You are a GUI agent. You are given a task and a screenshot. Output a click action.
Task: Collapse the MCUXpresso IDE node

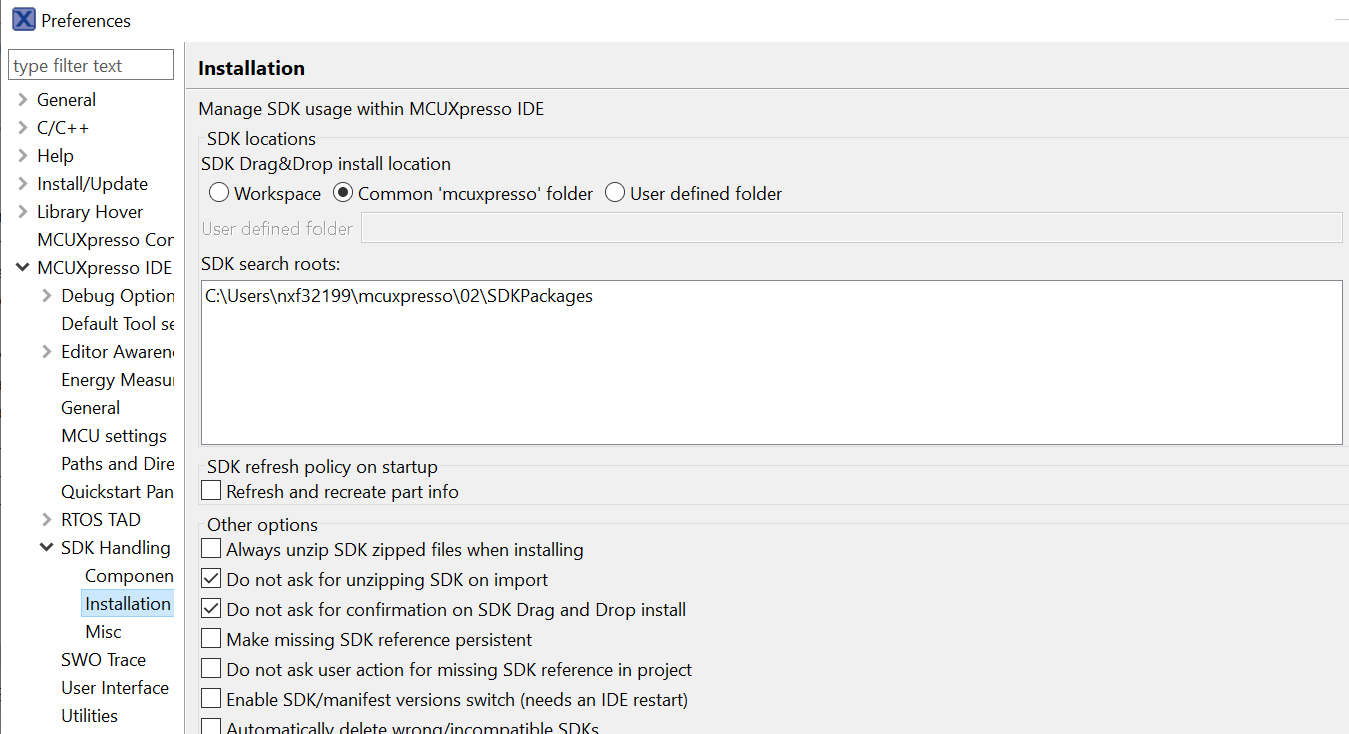tap(21, 267)
